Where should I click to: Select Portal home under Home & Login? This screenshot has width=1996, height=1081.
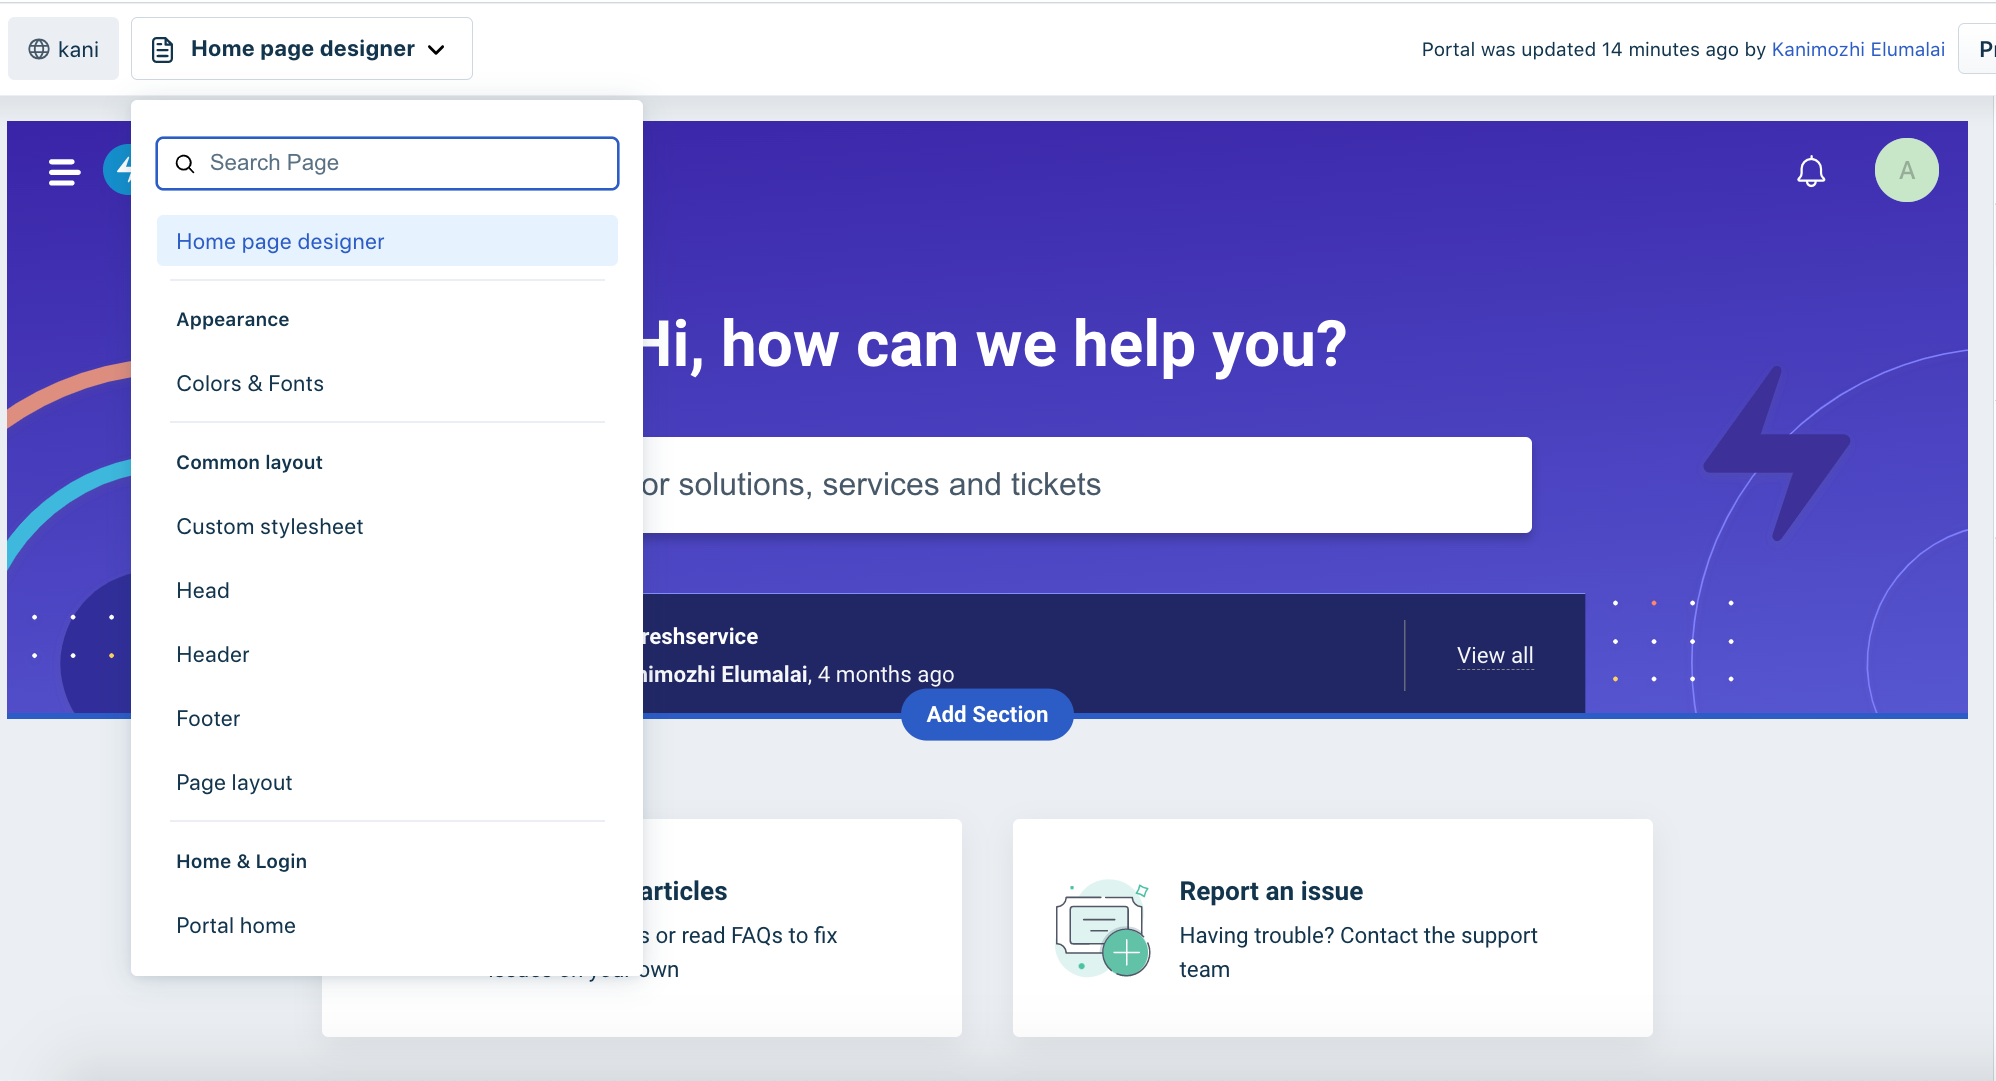coord(235,925)
